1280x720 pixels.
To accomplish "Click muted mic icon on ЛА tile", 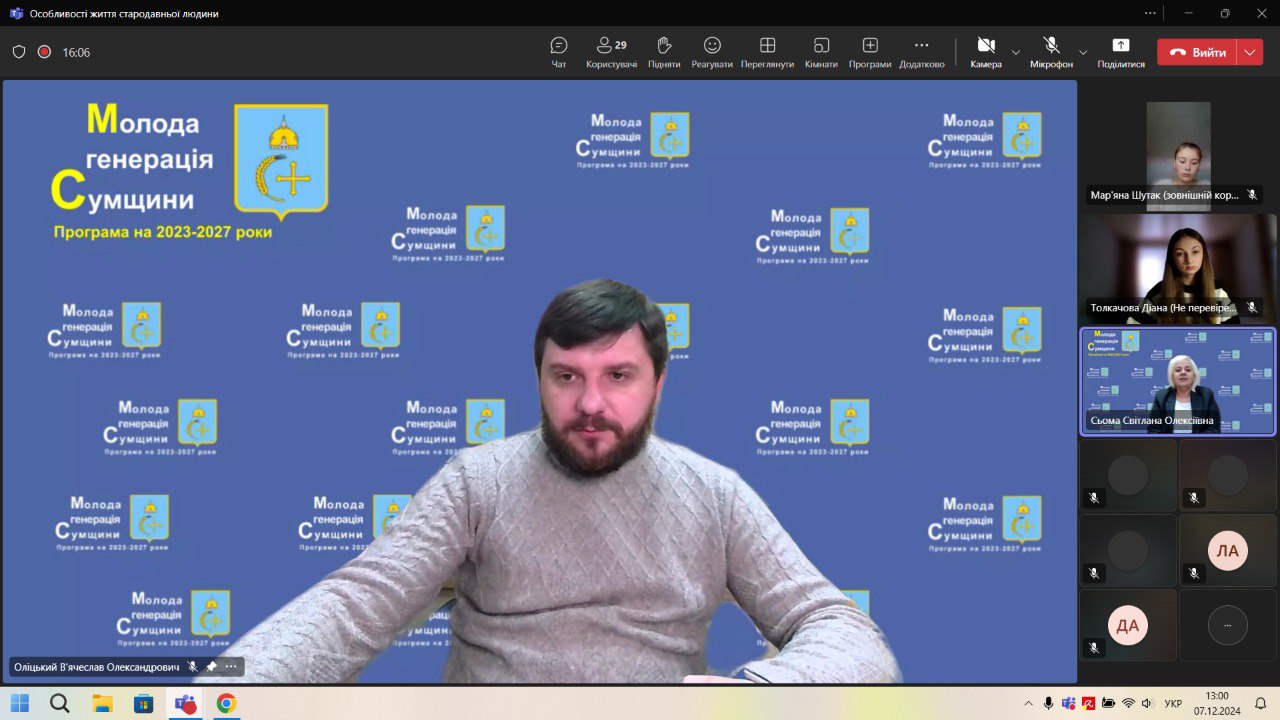I will [1194, 573].
